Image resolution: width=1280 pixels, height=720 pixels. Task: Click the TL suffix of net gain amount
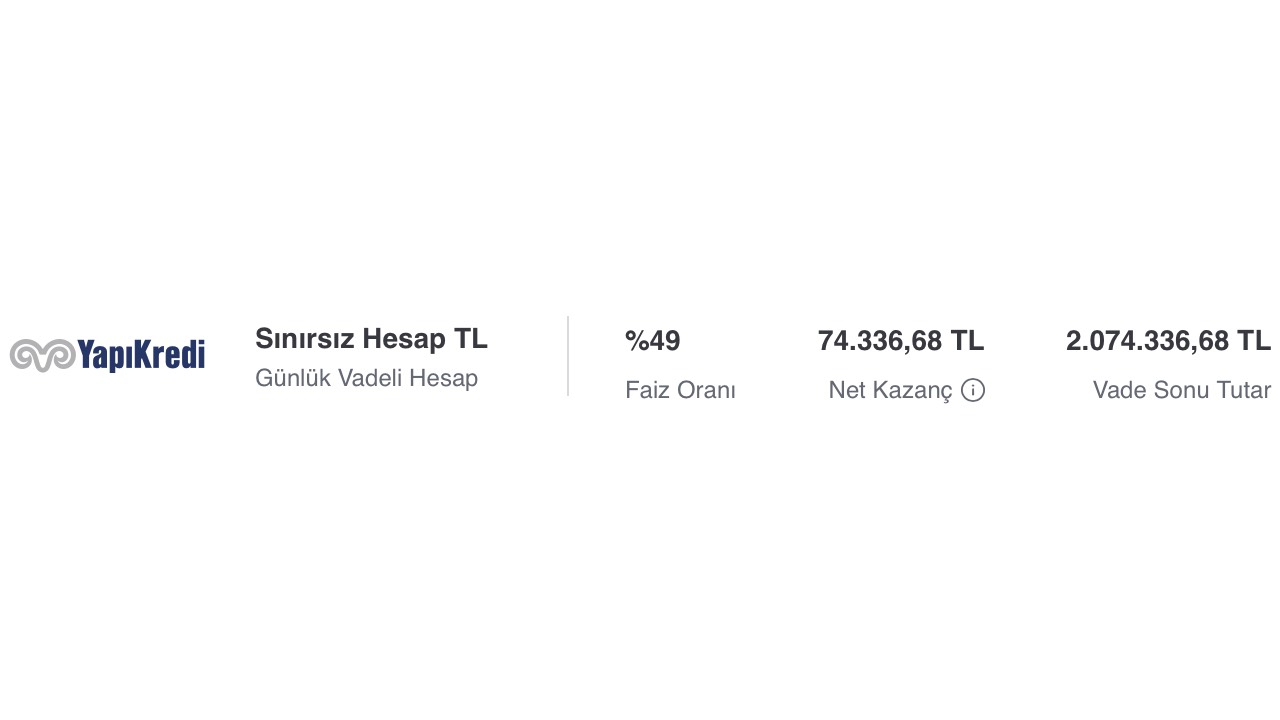click(967, 341)
